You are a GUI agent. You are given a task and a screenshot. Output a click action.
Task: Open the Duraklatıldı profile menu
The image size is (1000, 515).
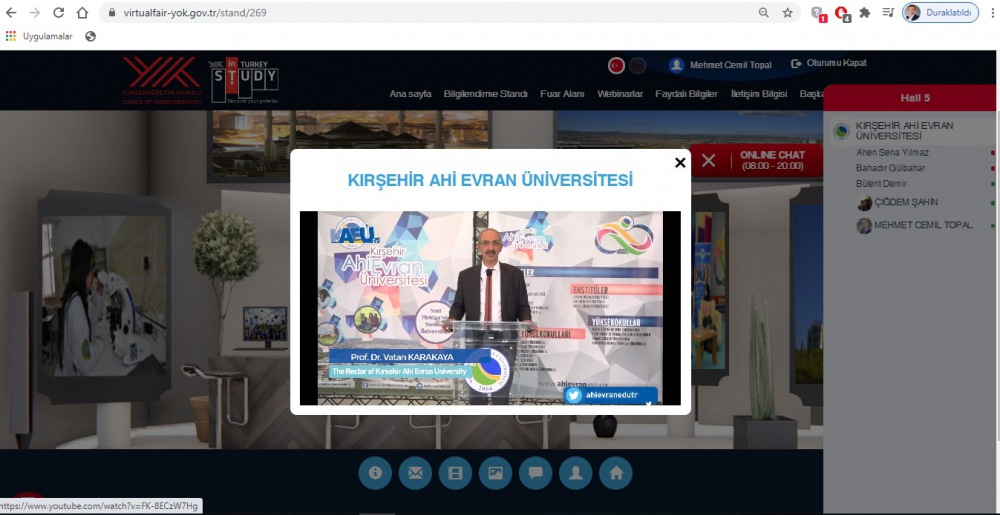click(x=940, y=13)
